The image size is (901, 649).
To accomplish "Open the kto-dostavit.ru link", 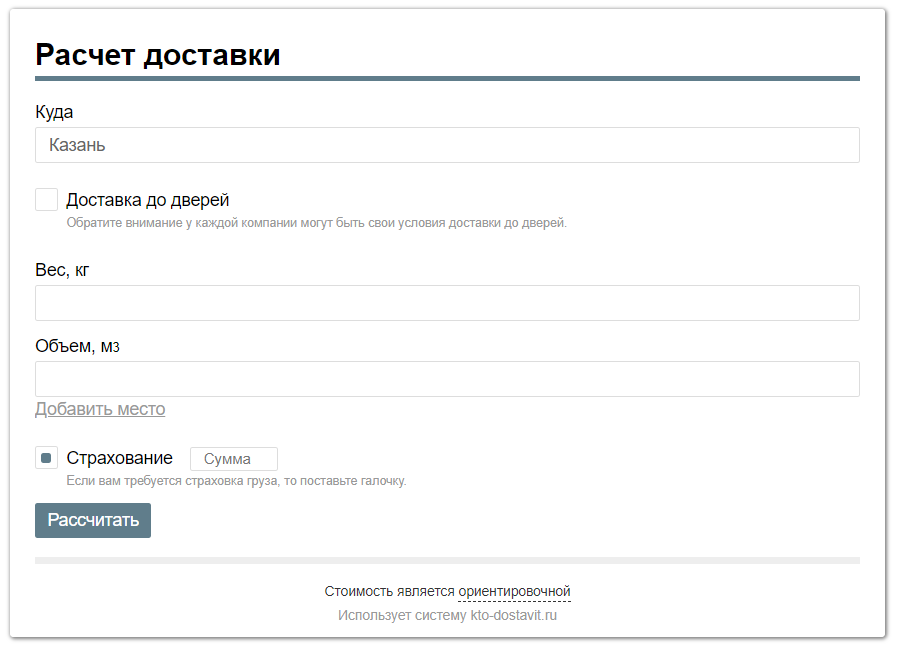I will pyautogui.click(x=514, y=615).
